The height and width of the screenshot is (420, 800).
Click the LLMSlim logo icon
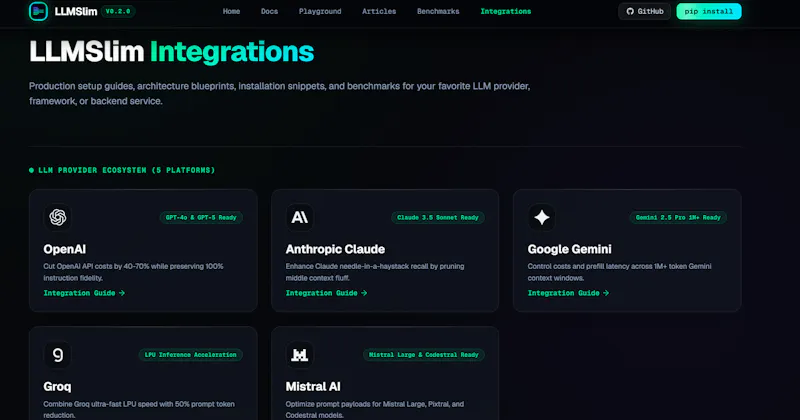38,11
